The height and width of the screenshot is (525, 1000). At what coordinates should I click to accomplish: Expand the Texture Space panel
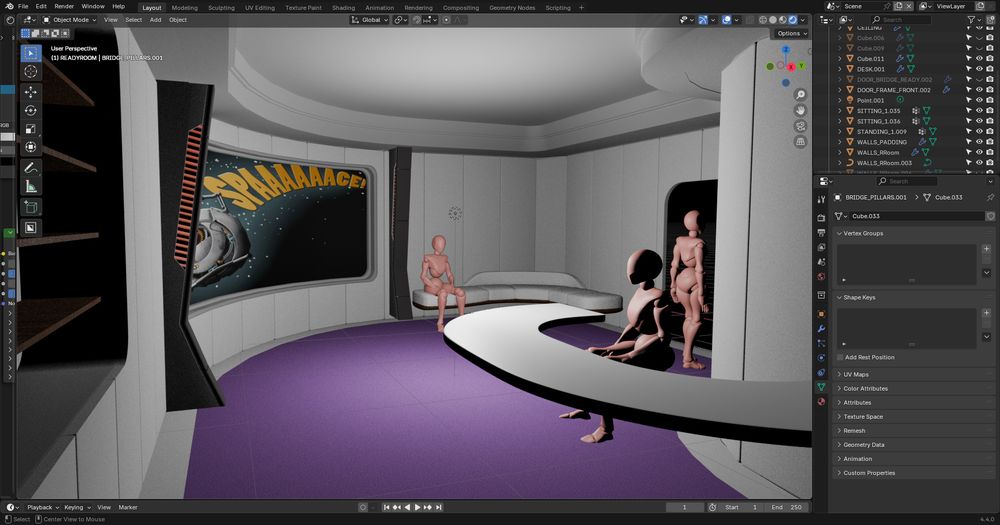[914, 417]
